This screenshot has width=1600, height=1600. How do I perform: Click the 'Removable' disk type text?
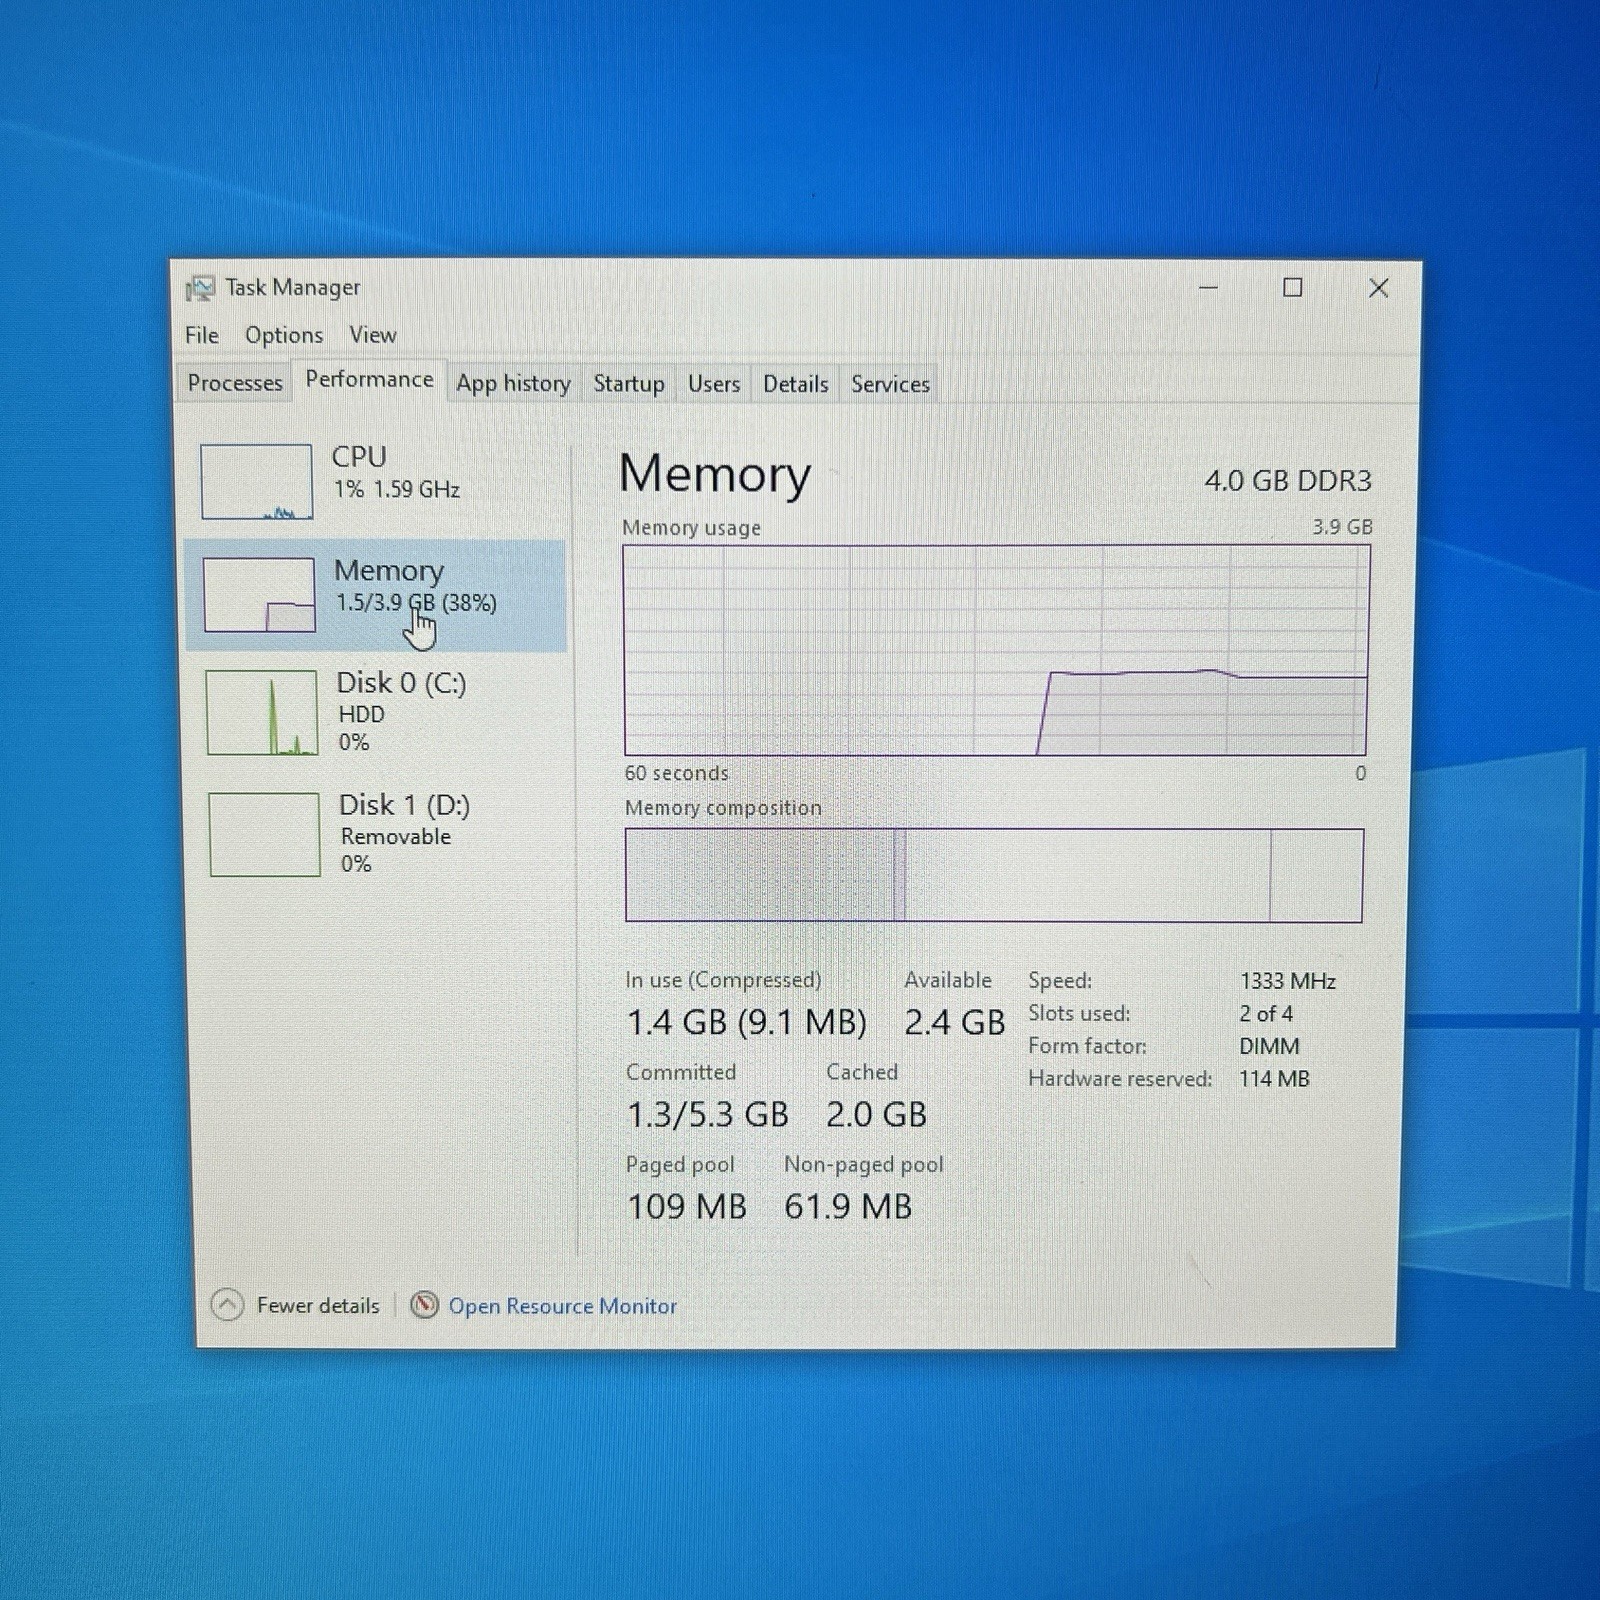tap(396, 837)
